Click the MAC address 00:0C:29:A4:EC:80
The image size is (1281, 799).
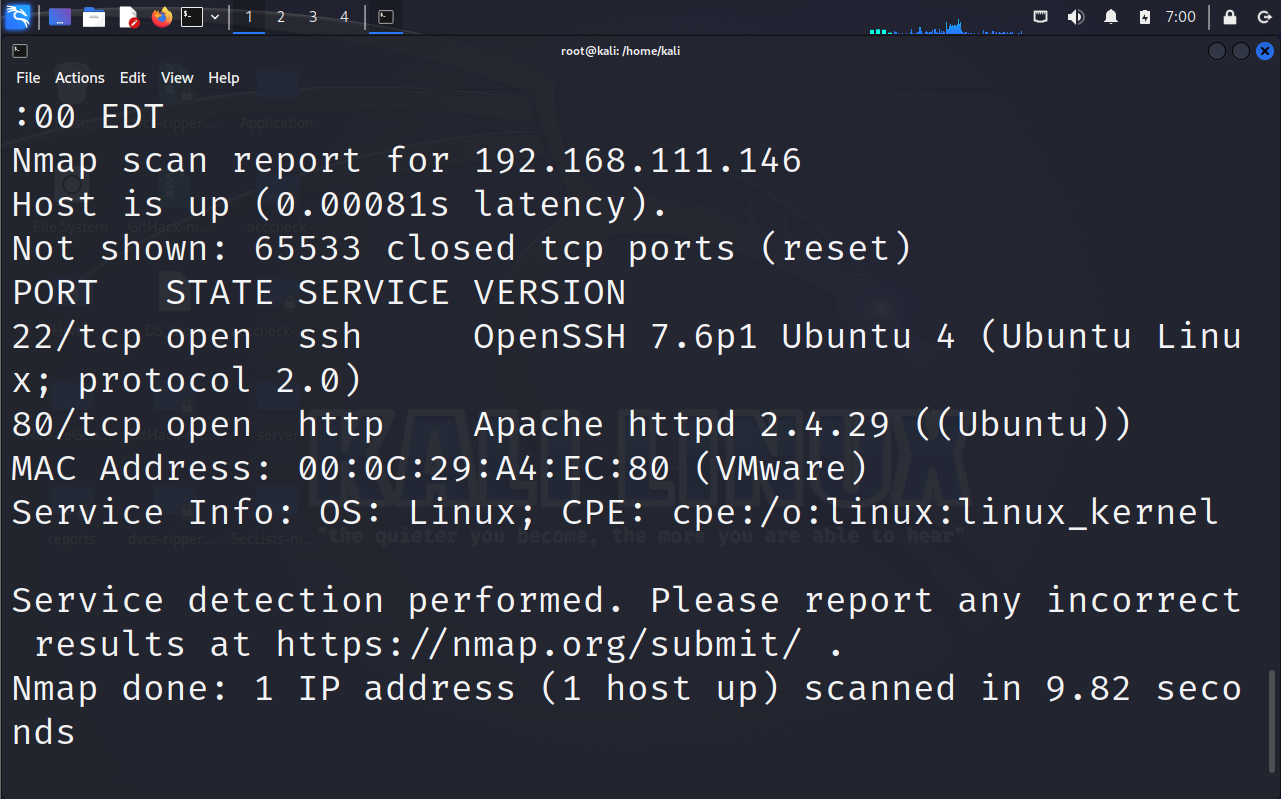[x=484, y=469]
